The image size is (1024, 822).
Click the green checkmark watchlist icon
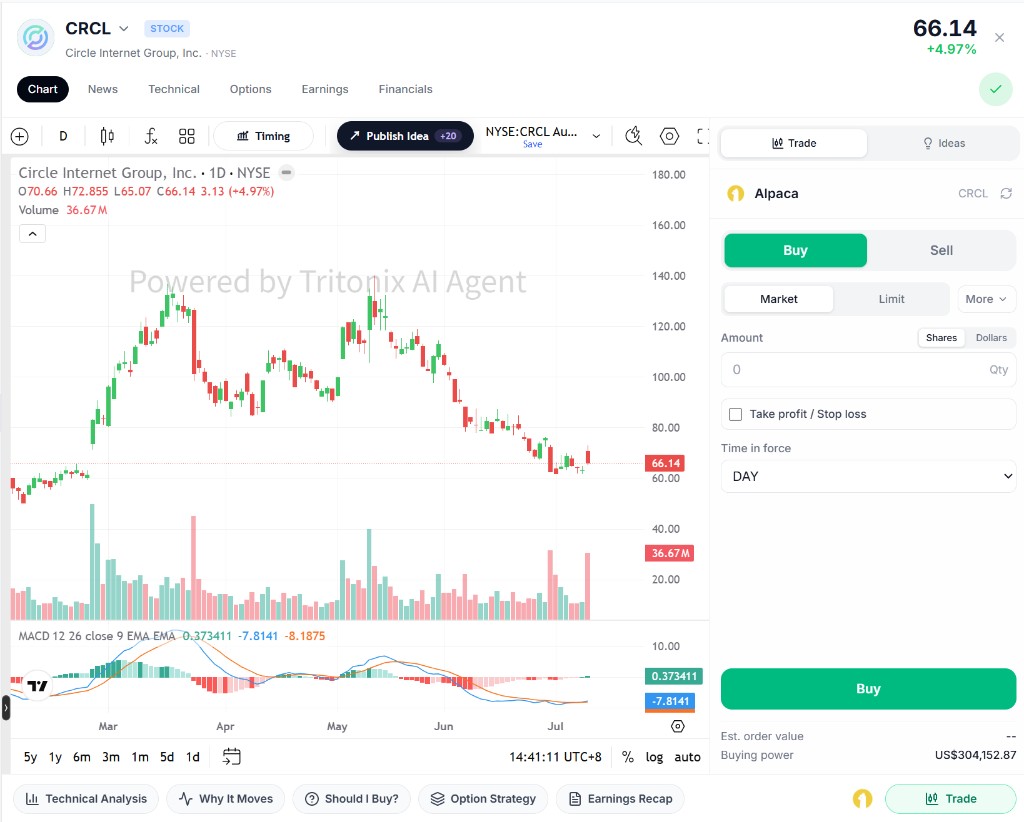tap(995, 89)
